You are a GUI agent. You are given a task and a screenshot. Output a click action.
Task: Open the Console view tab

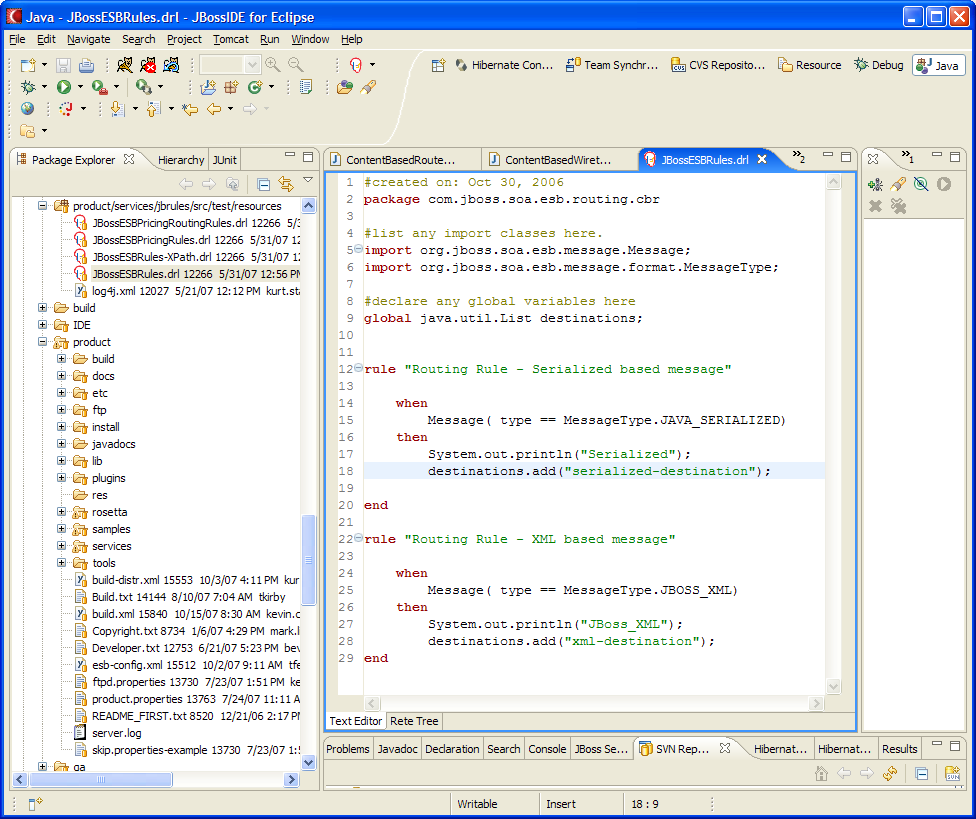tap(547, 749)
